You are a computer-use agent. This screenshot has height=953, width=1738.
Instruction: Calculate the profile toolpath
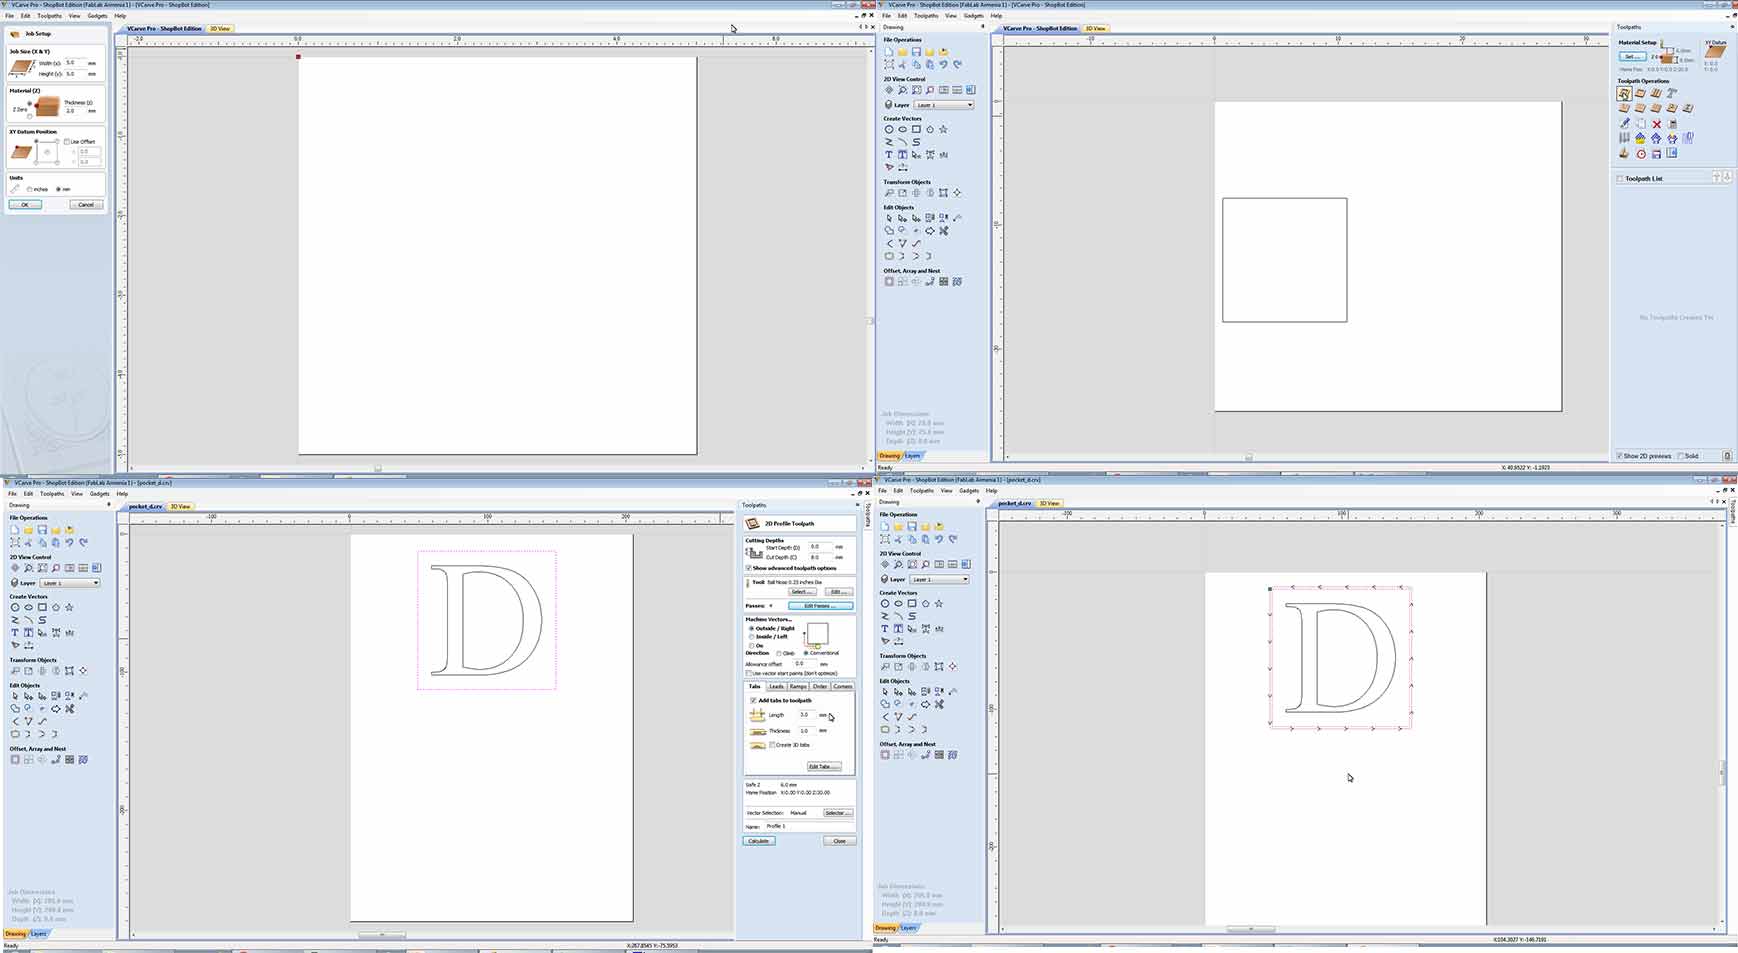[759, 841]
